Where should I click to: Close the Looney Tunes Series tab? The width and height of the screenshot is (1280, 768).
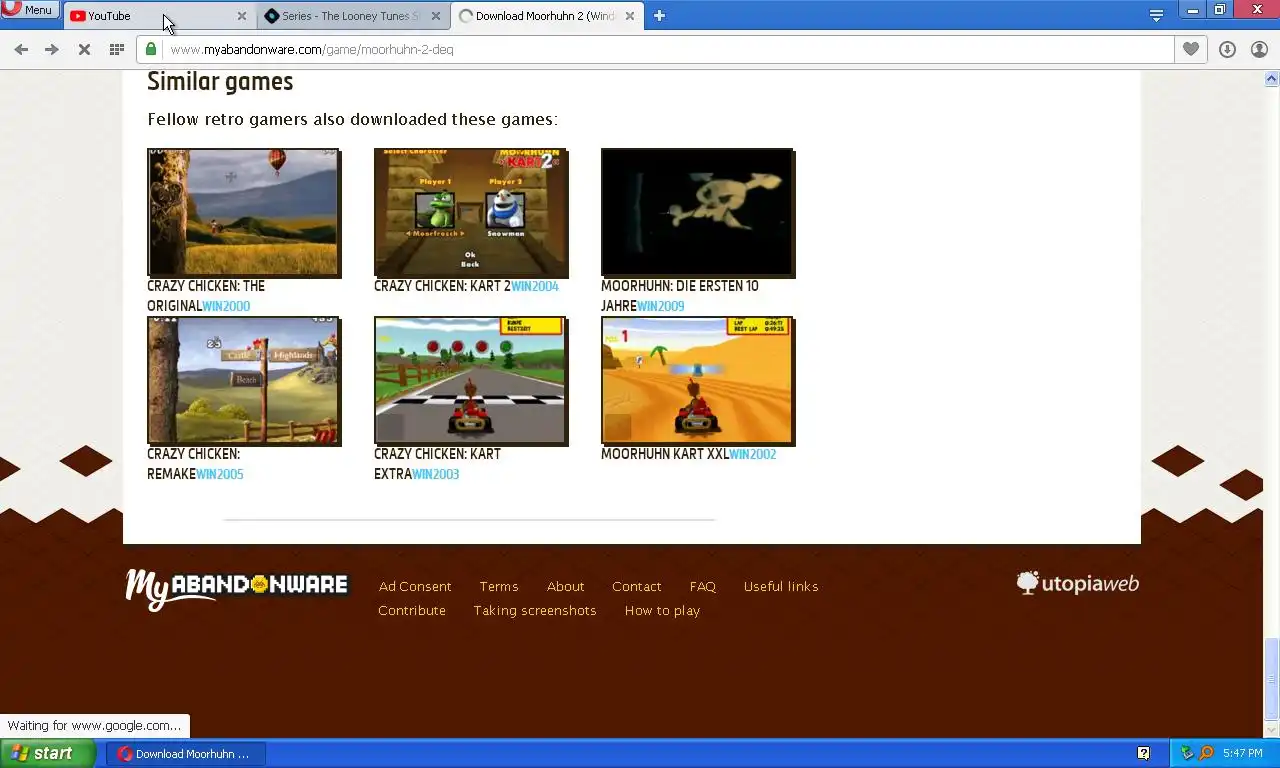point(435,16)
